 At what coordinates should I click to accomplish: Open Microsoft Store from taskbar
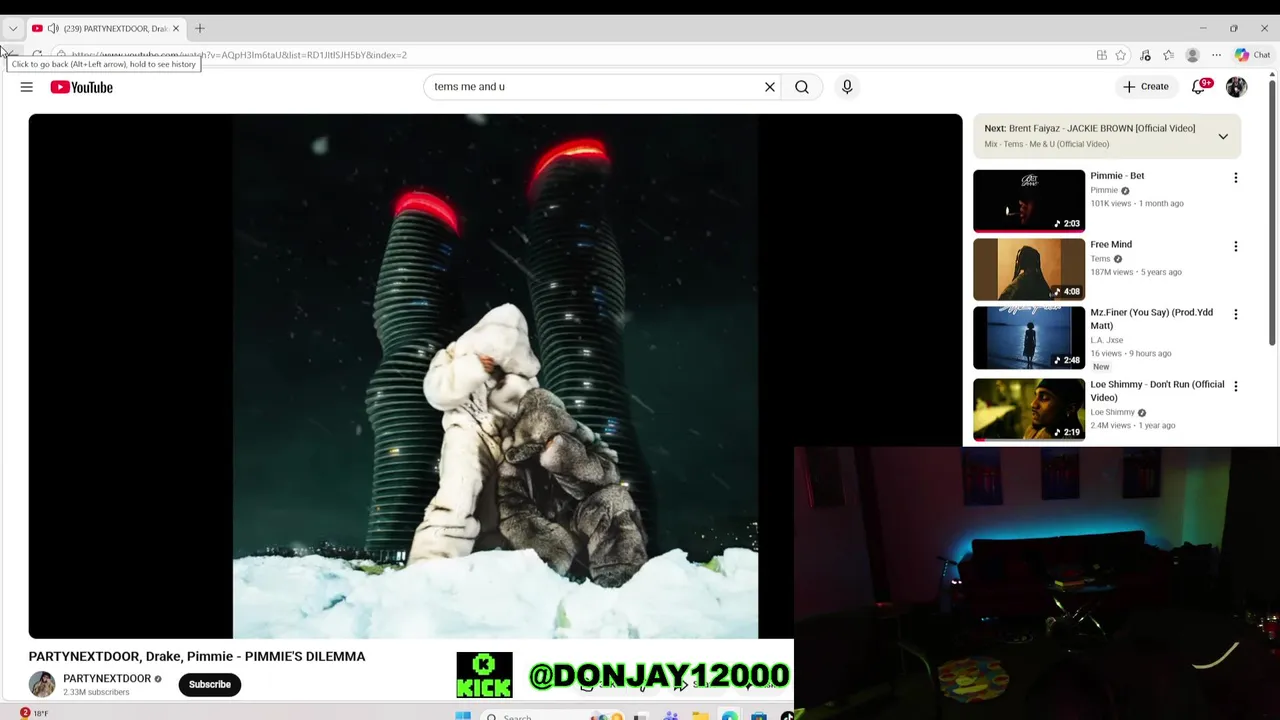tap(759, 716)
